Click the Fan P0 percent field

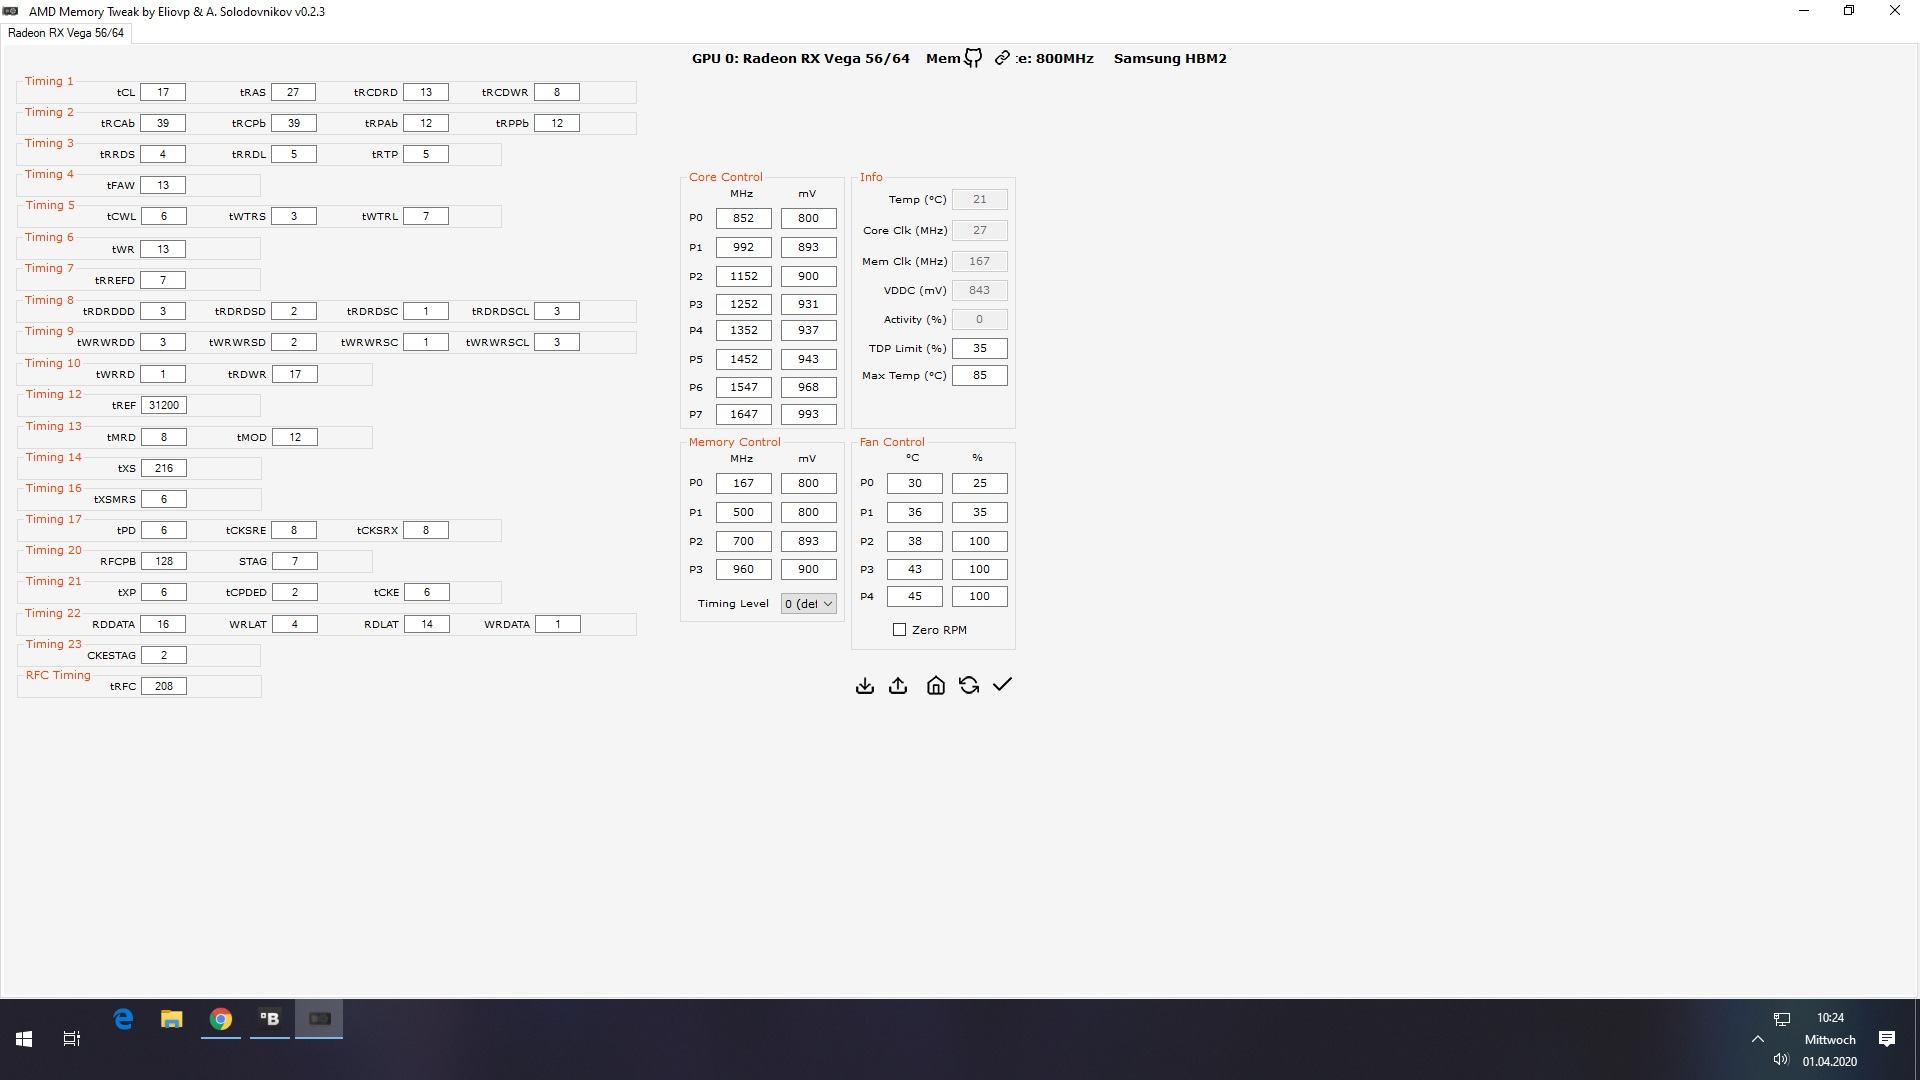click(979, 483)
